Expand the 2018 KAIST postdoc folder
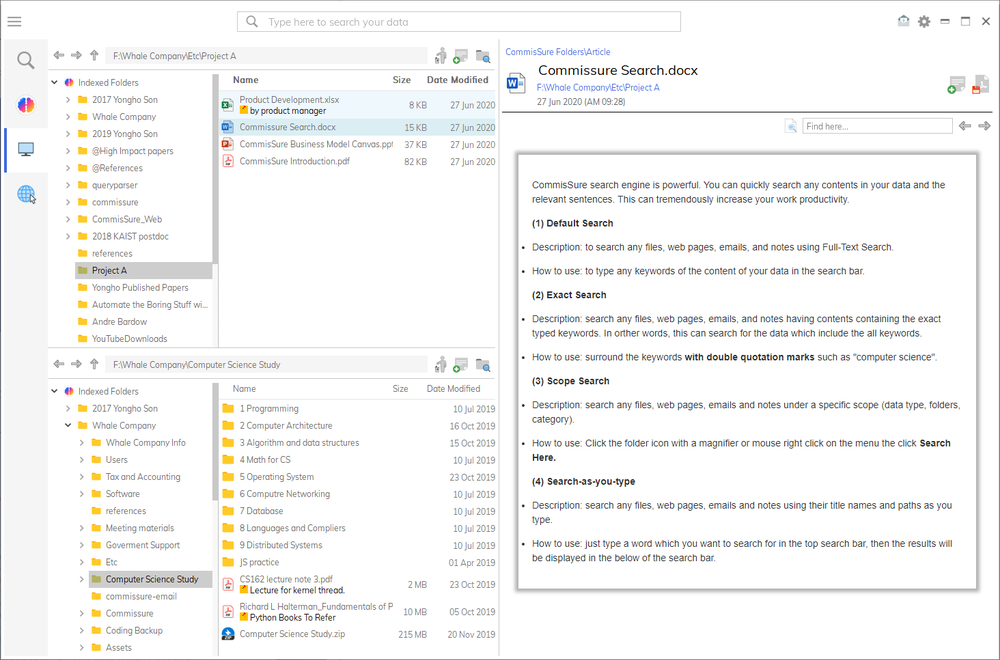The image size is (1000, 660). coord(68,237)
